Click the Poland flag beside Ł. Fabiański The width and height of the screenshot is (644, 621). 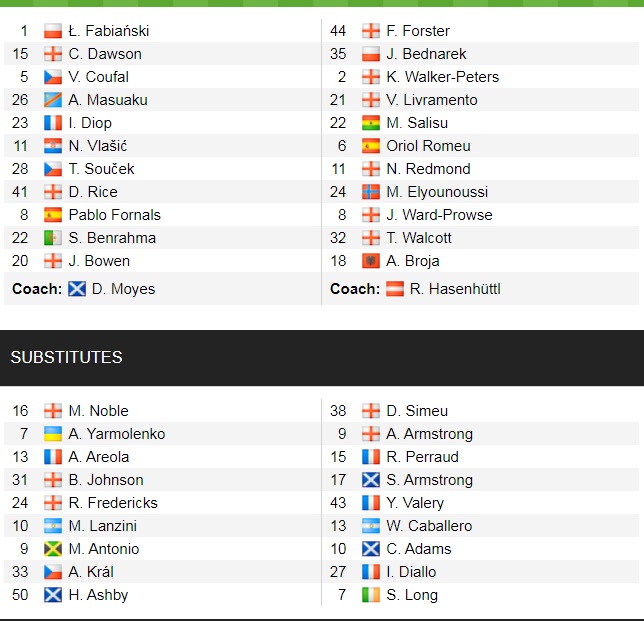(53, 31)
